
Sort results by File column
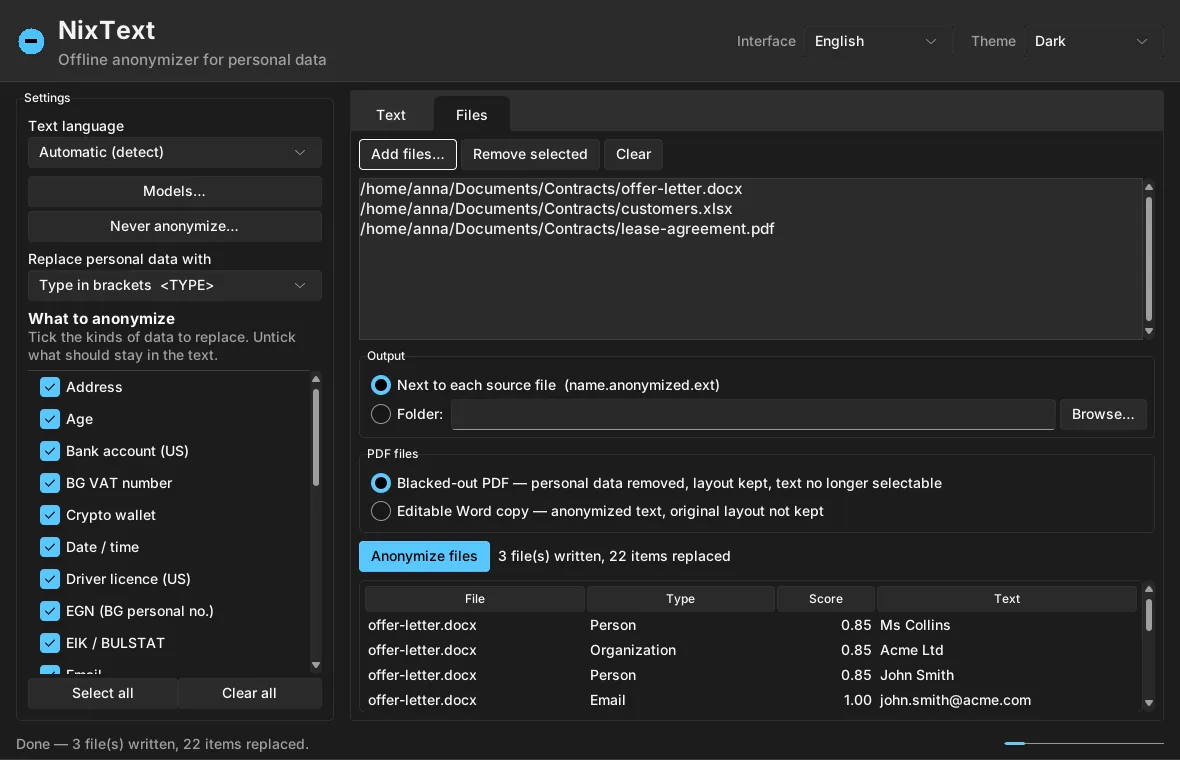click(475, 599)
